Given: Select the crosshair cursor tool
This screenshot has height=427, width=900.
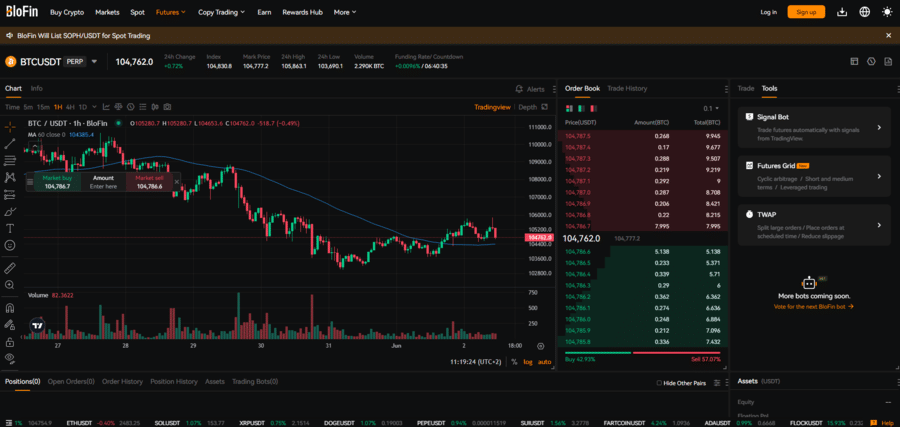Looking at the screenshot, I should point(10,127).
